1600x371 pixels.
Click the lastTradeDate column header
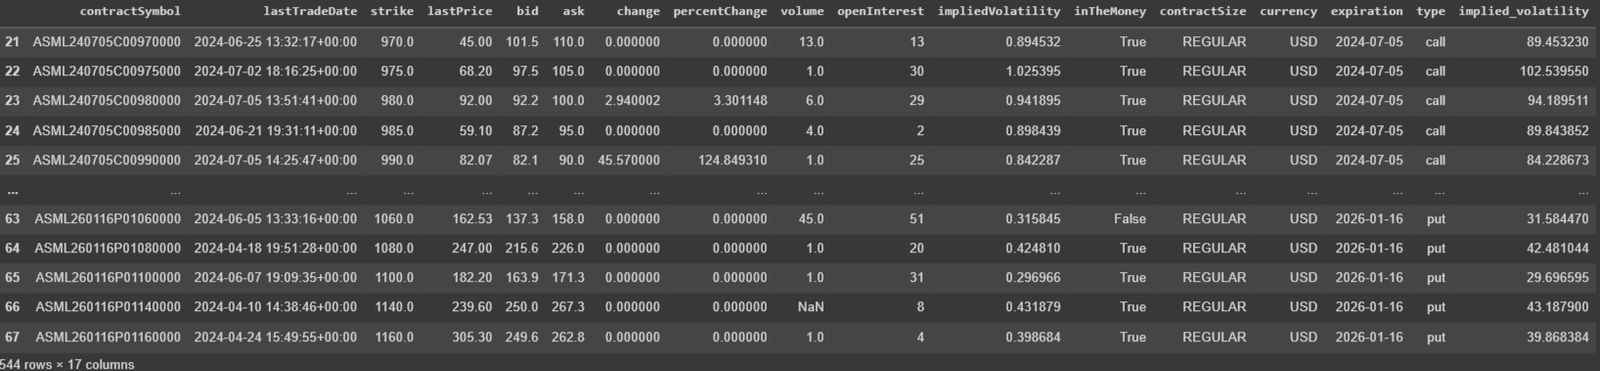(x=310, y=11)
